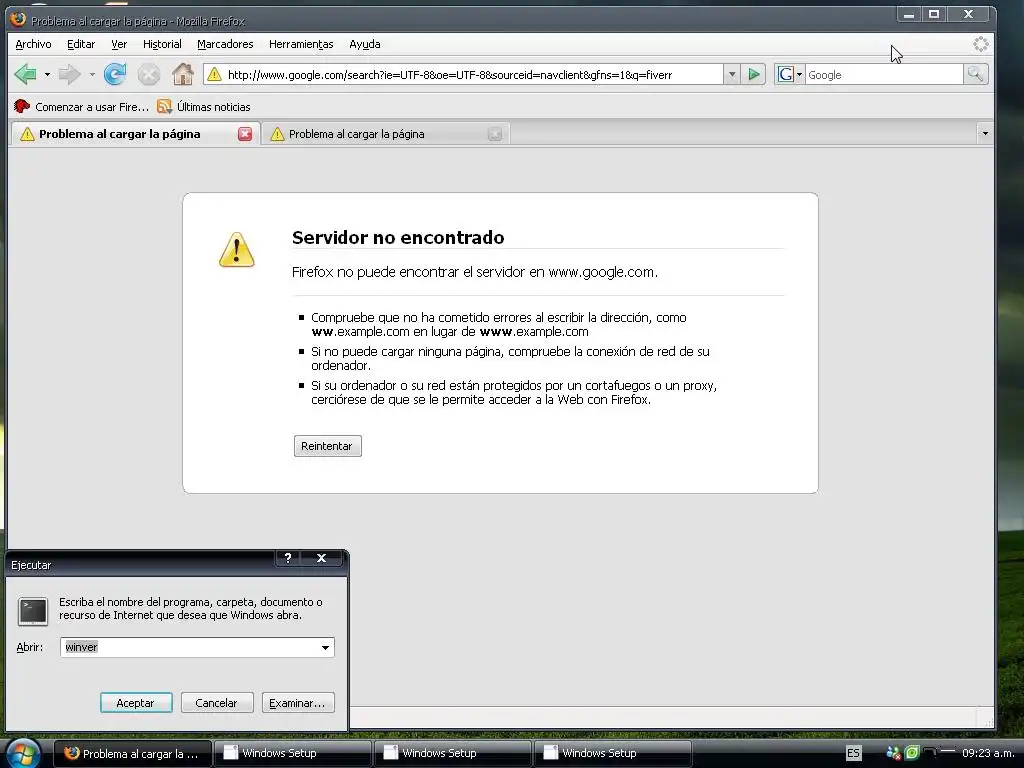Click the Examinar… button

[298, 703]
